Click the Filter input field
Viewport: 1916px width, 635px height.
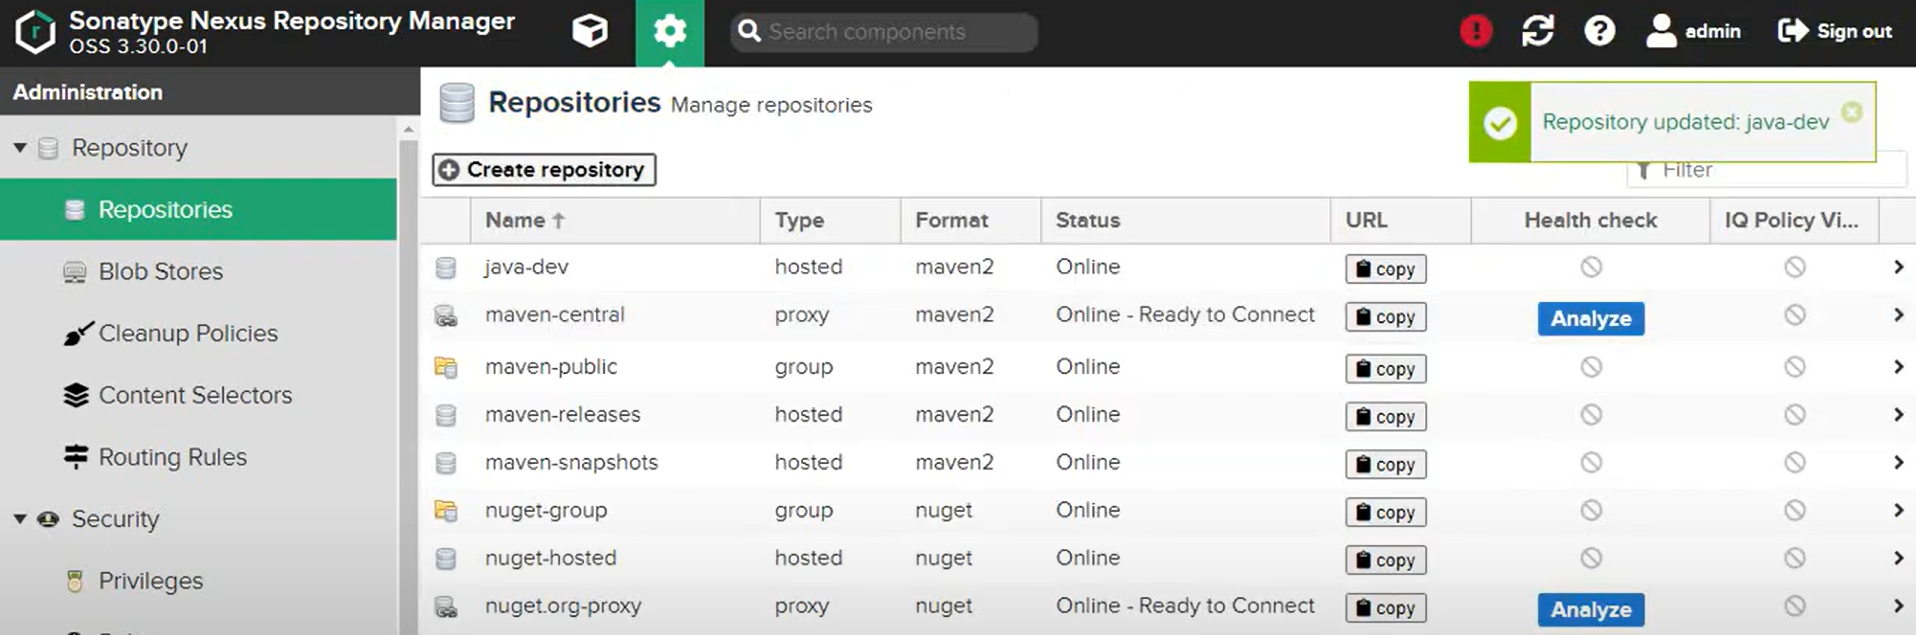point(1767,171)
